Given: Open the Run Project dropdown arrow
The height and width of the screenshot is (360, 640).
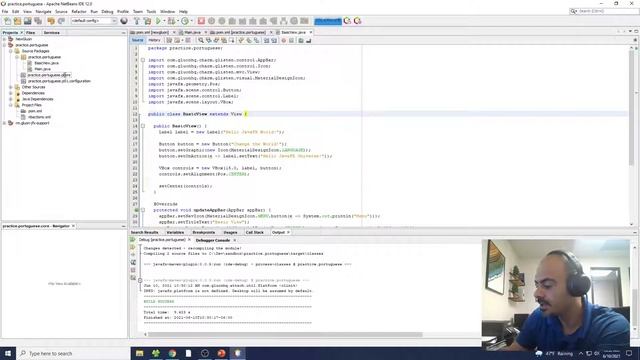Looking at the screenshot, I should point(164,21).
